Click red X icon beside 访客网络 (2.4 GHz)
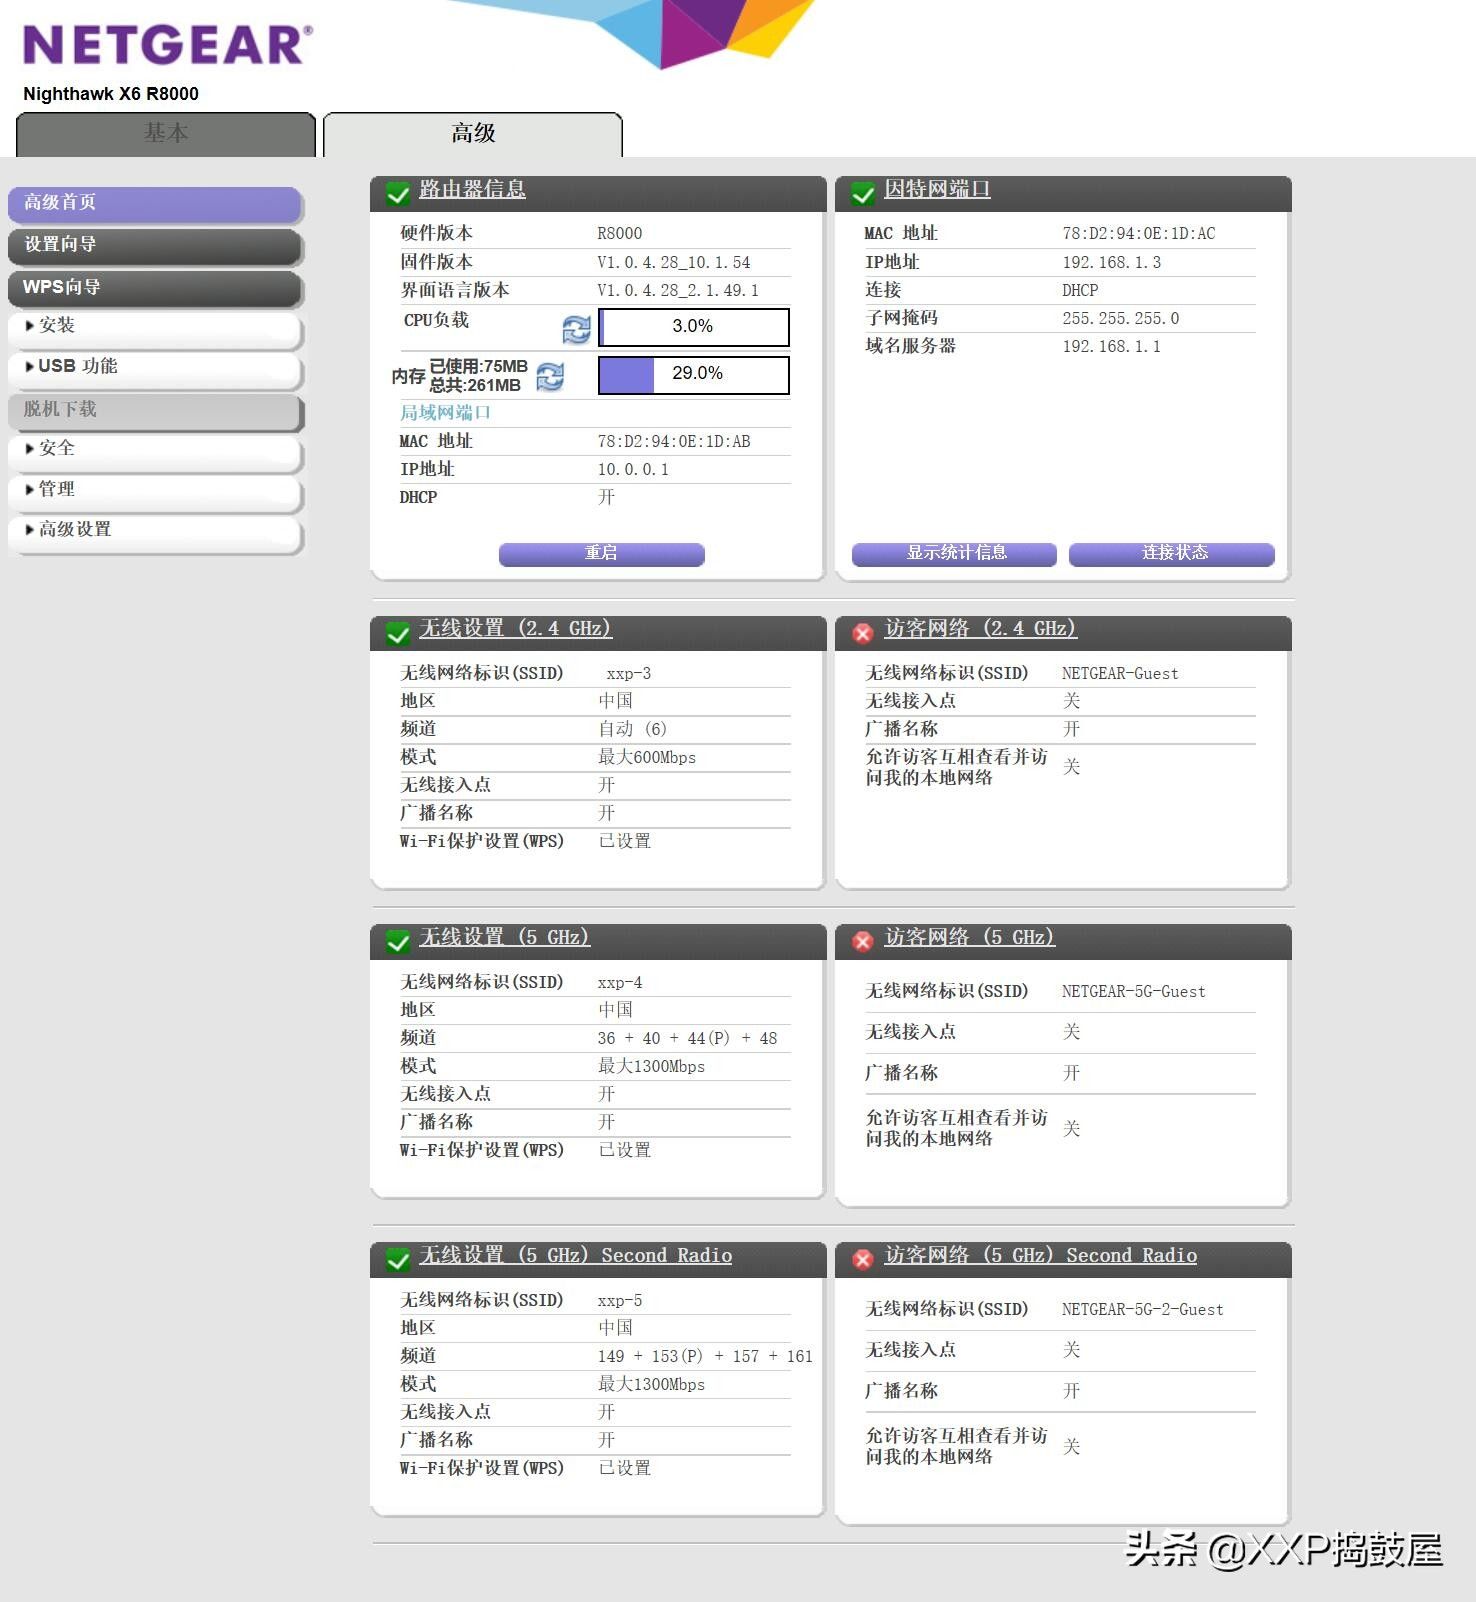The height and width of the screenshot is (1602, 1476). [863, 633]
